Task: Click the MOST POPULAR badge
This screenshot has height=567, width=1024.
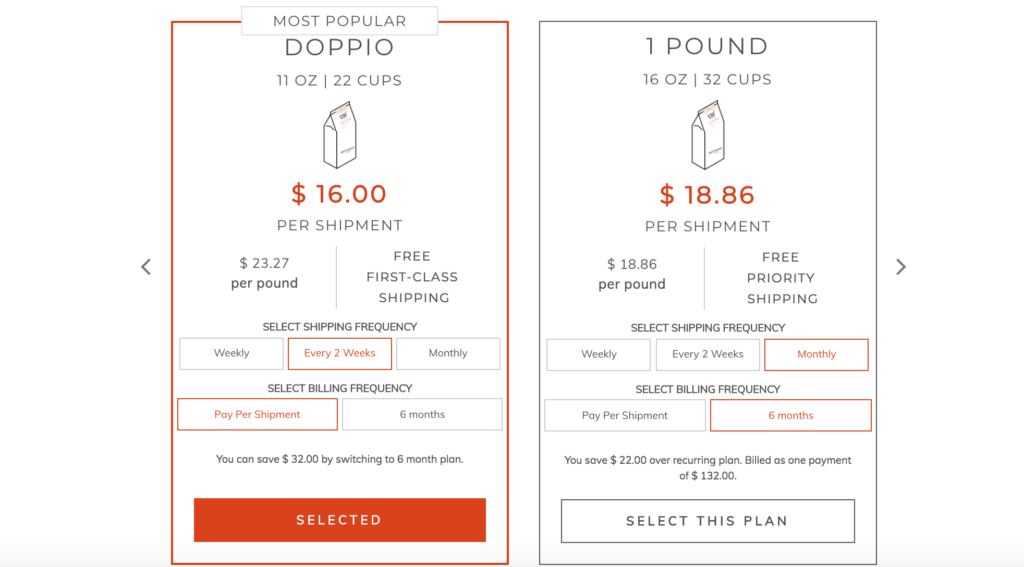Action: click(340, 21)
